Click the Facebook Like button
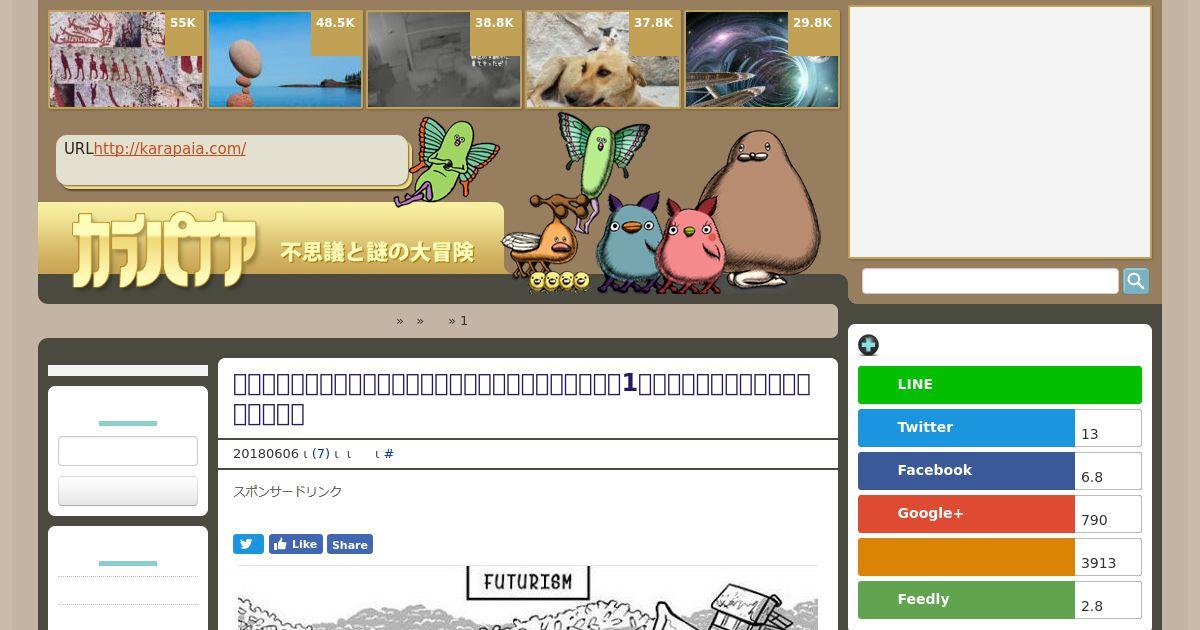This screenshot has height=630, width=1200. (x=295, y=544)
